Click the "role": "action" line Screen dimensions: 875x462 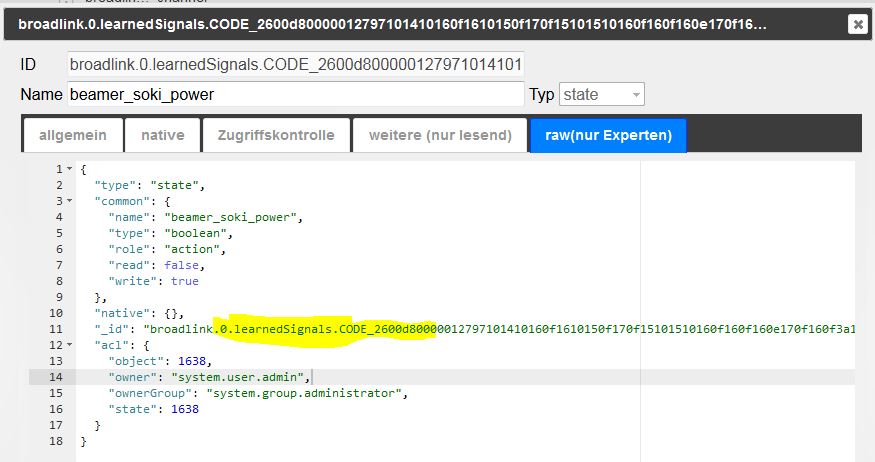tap(167, 249)
